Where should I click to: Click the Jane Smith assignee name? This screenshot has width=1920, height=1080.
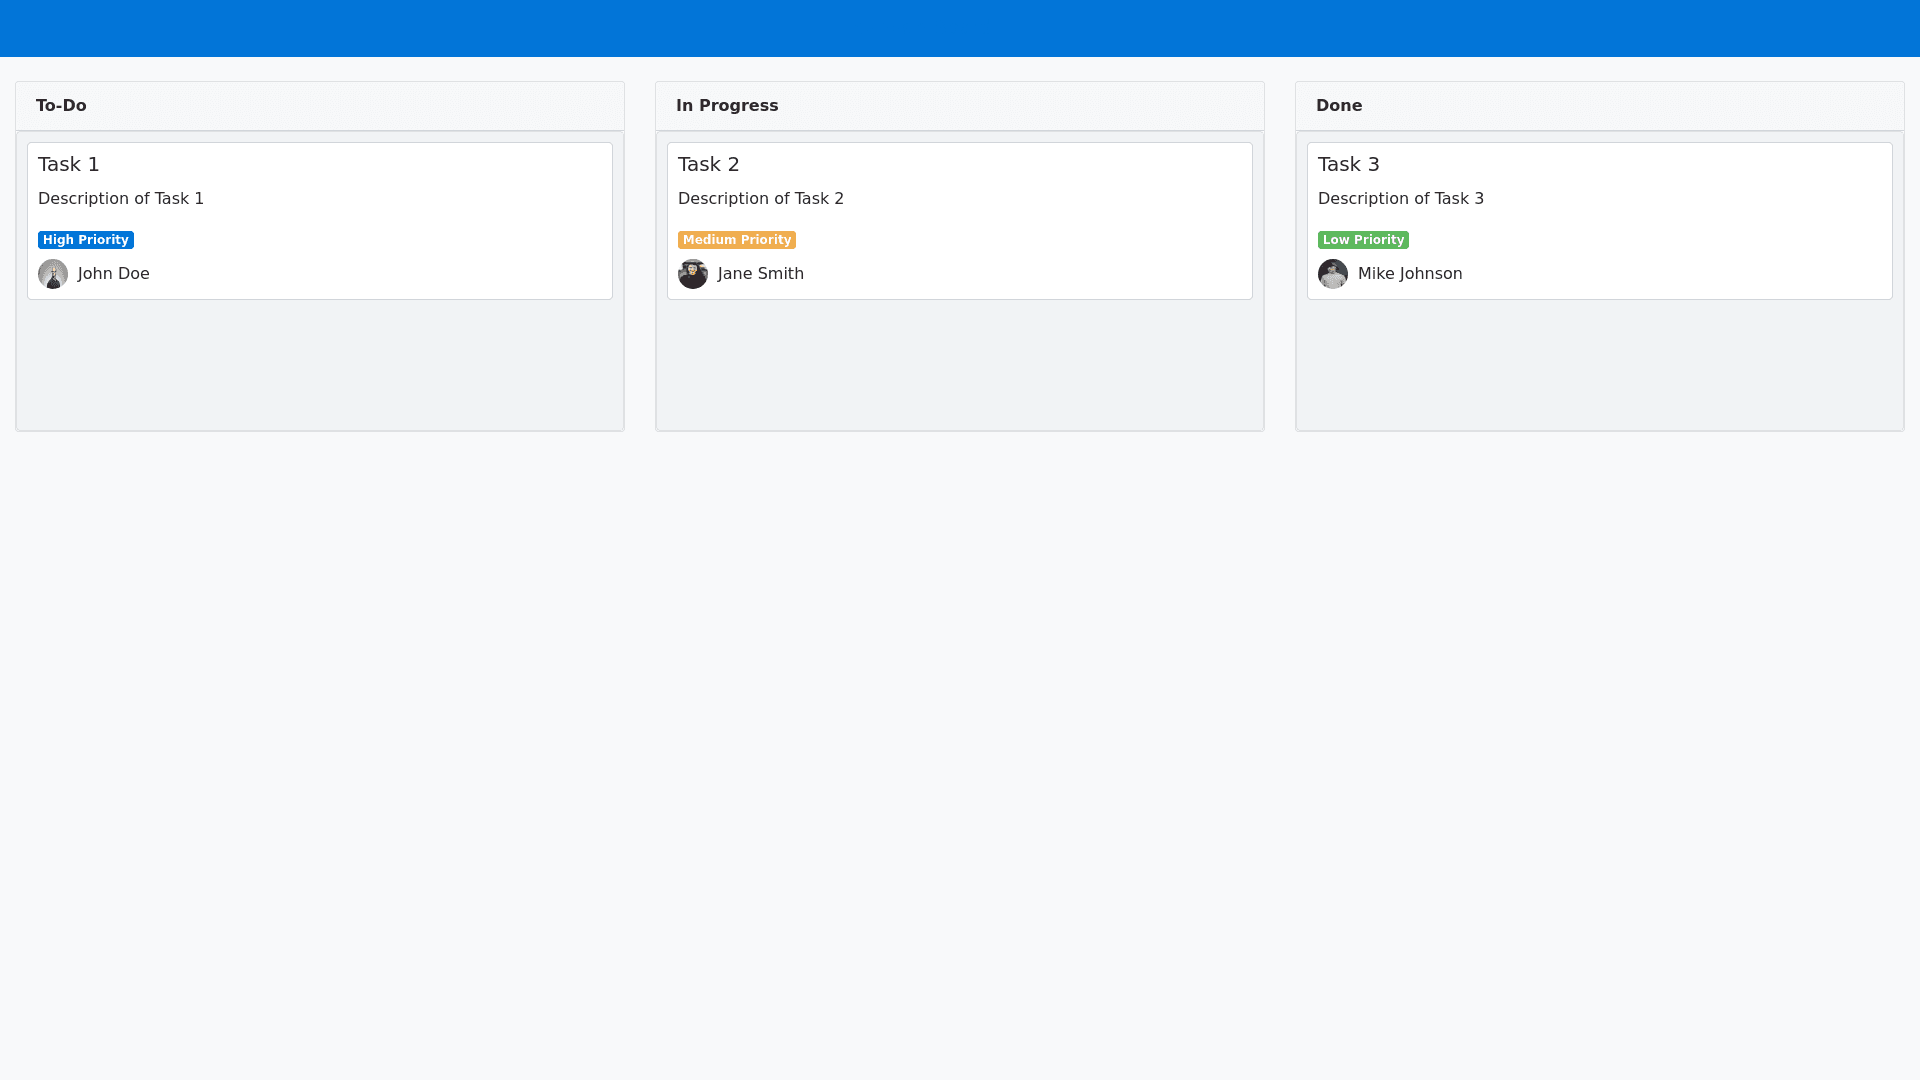point(761,274)
